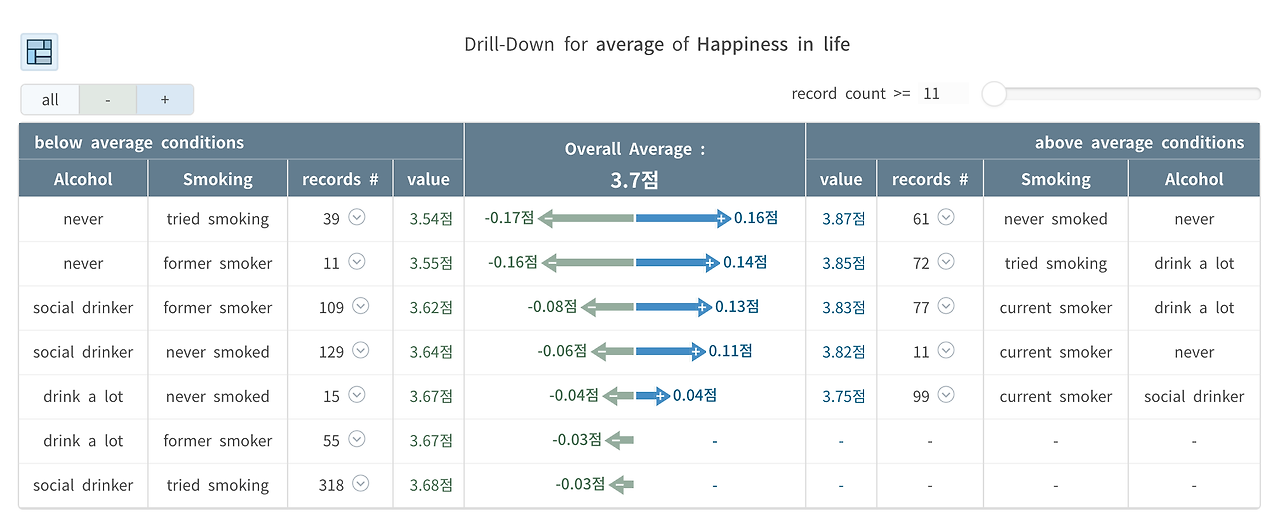
Task: Click 'former smoker' in the 109 records row
Action: [218, 308]
